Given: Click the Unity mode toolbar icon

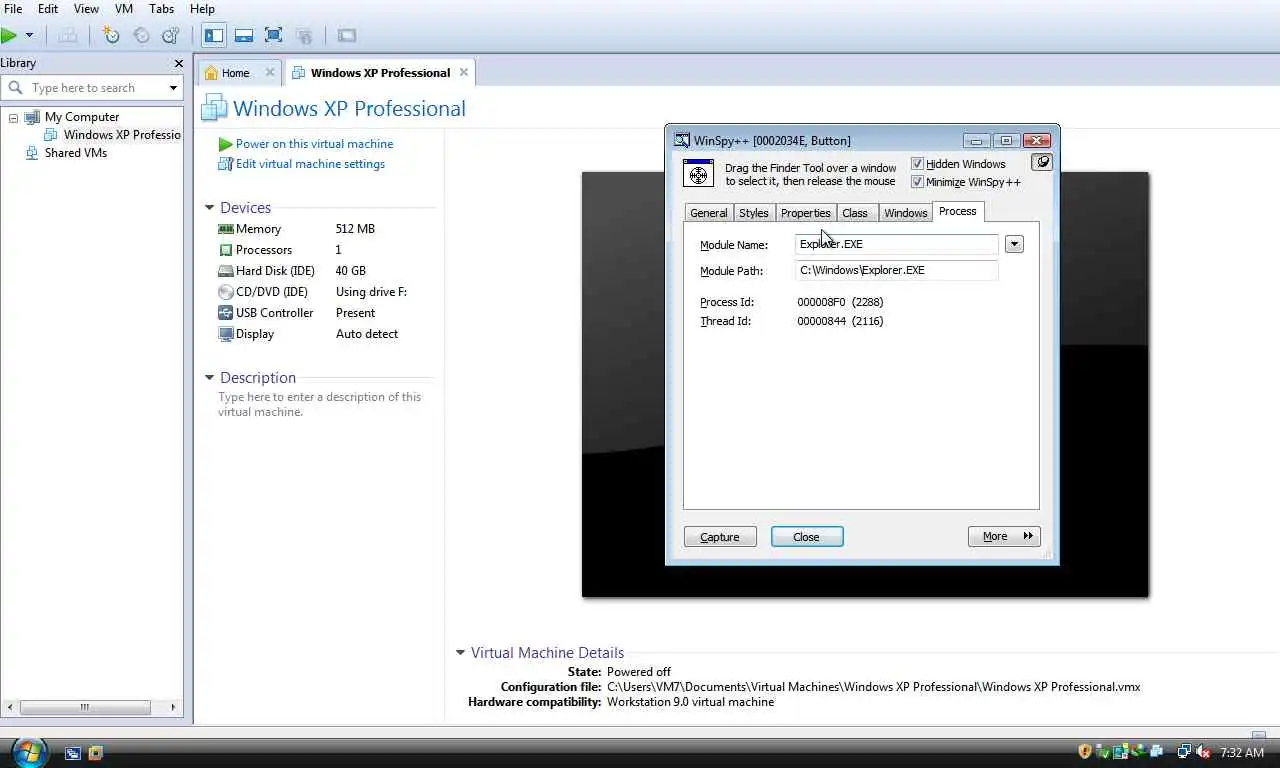Looking at the screenshot, I should pyautogui.click(x=305, y=35).
